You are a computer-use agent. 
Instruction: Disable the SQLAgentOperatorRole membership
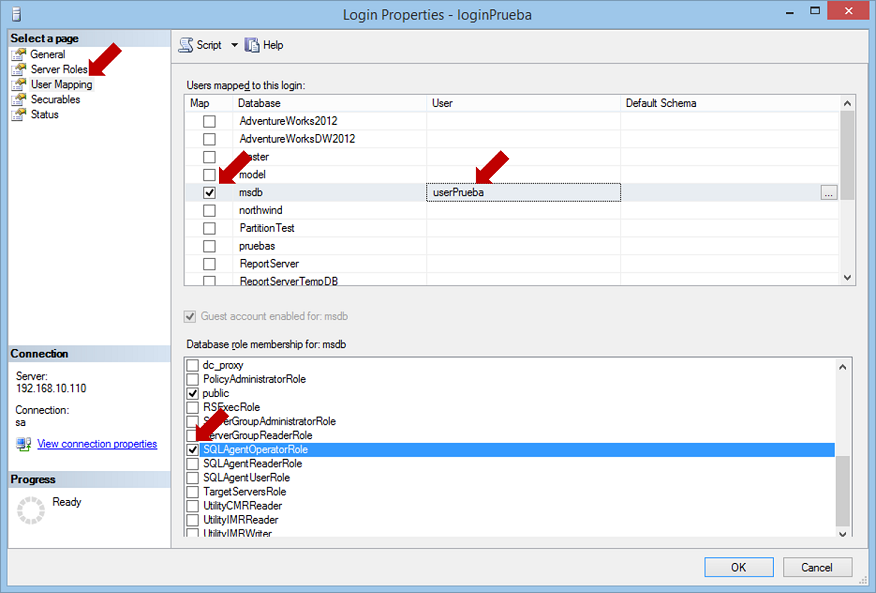pyautogui.click(x=190, y=449)
